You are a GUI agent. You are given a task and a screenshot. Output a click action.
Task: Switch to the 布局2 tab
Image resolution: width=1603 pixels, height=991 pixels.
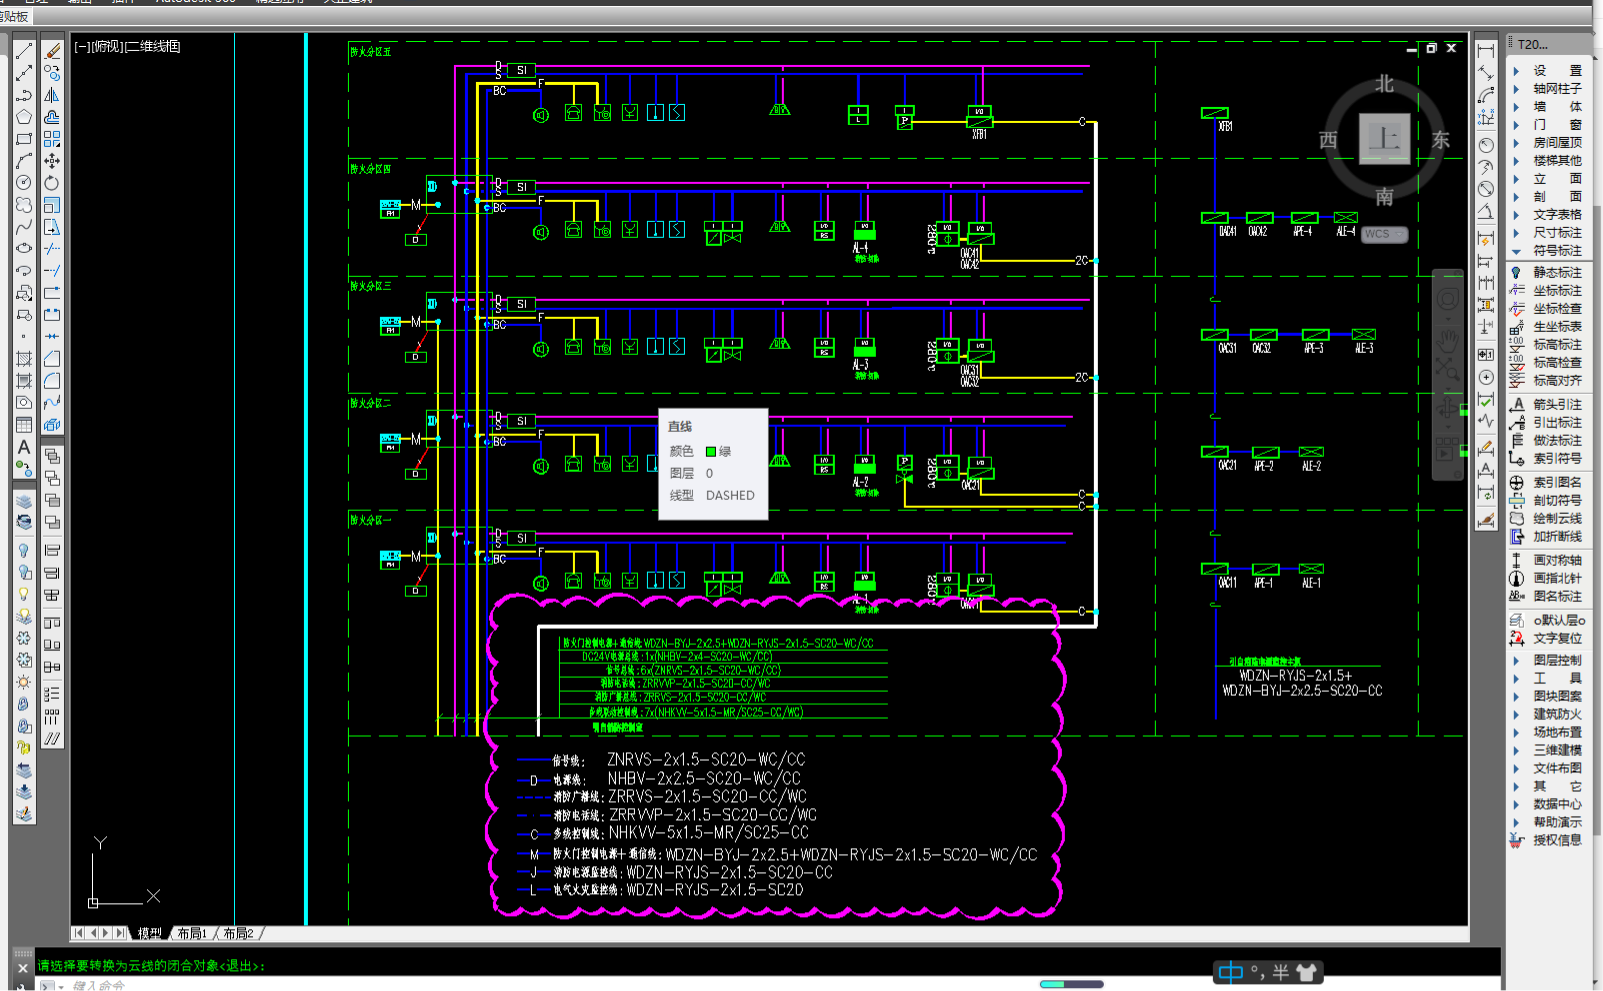[238, 933]
